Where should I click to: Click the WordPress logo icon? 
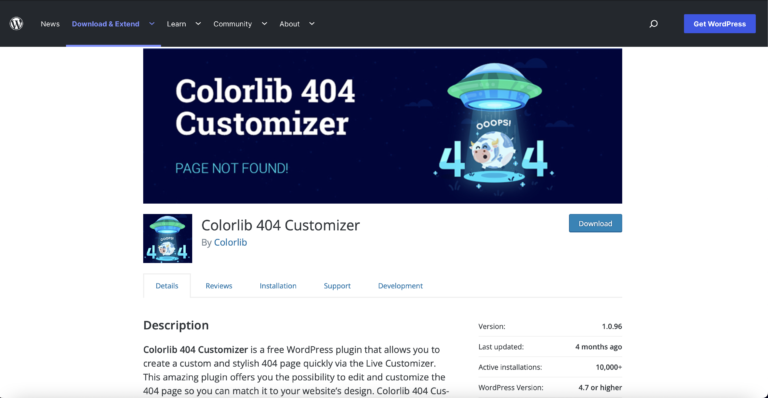pos(17,23)
